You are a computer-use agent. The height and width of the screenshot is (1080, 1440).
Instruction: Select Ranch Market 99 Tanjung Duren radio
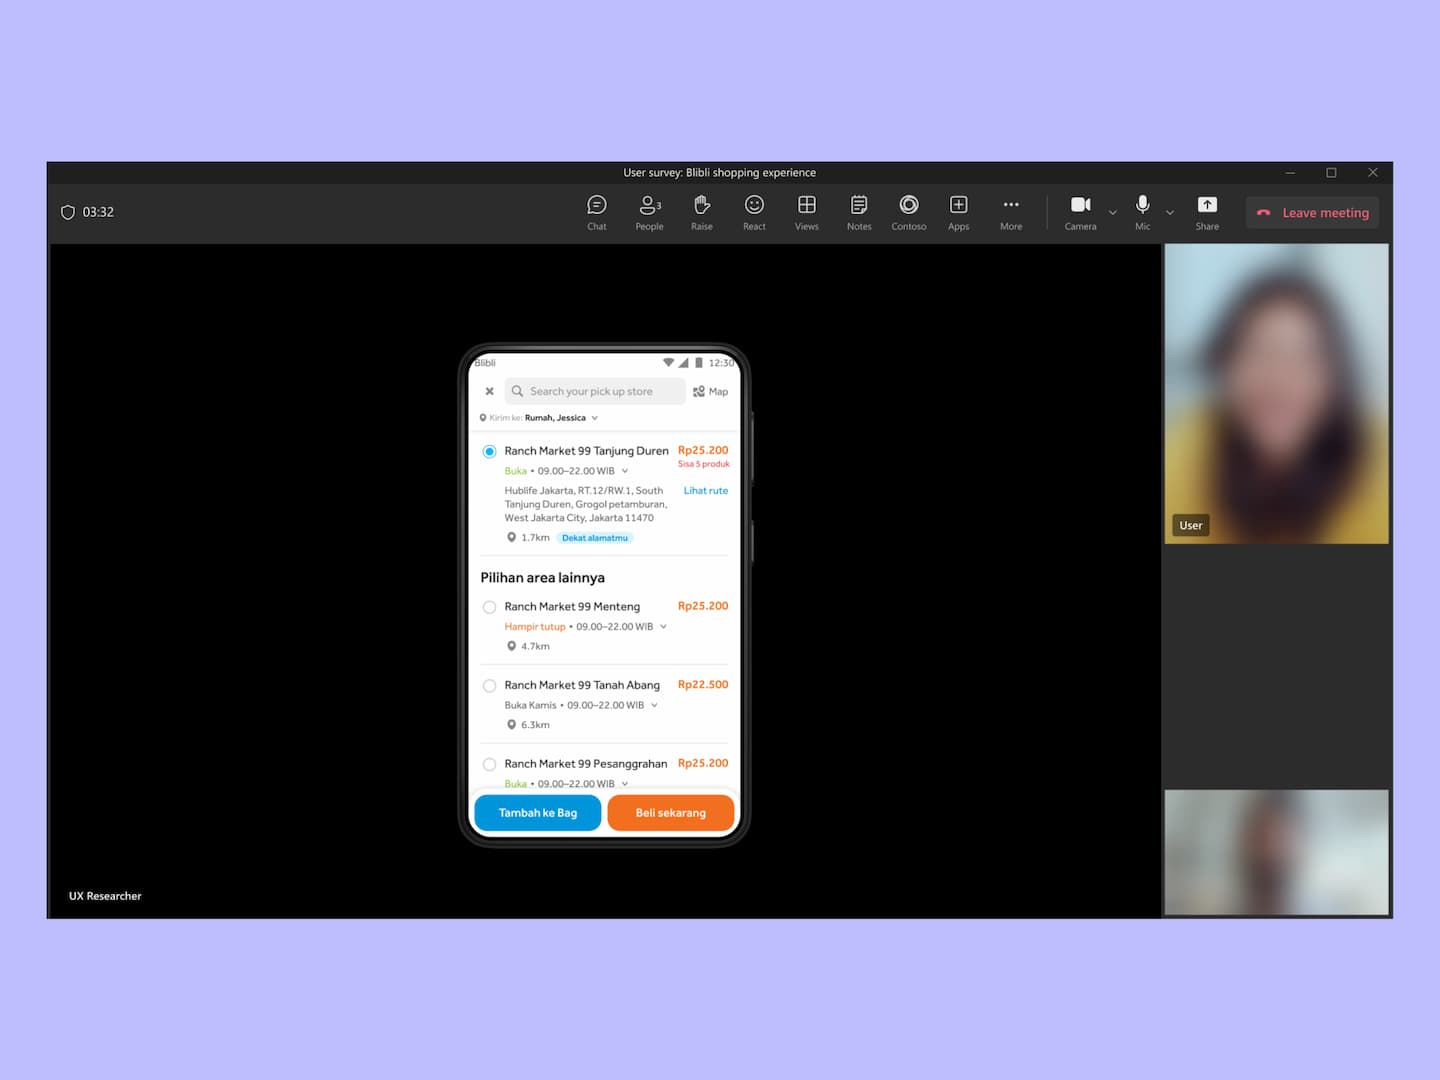tap(489, 451)
